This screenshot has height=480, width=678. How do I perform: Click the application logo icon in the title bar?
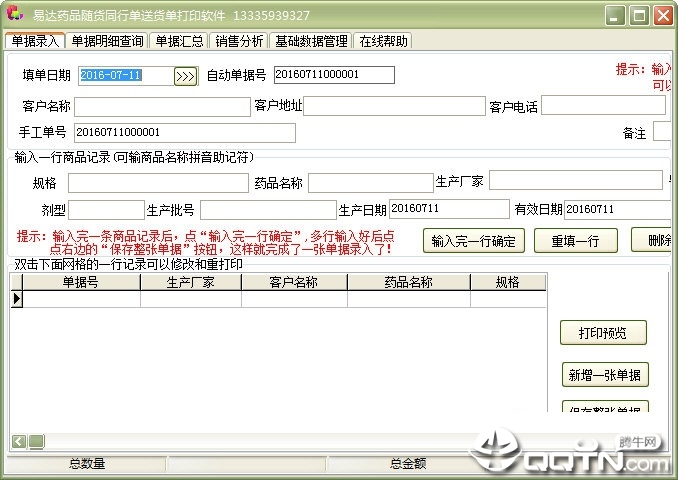pos(15,13)
